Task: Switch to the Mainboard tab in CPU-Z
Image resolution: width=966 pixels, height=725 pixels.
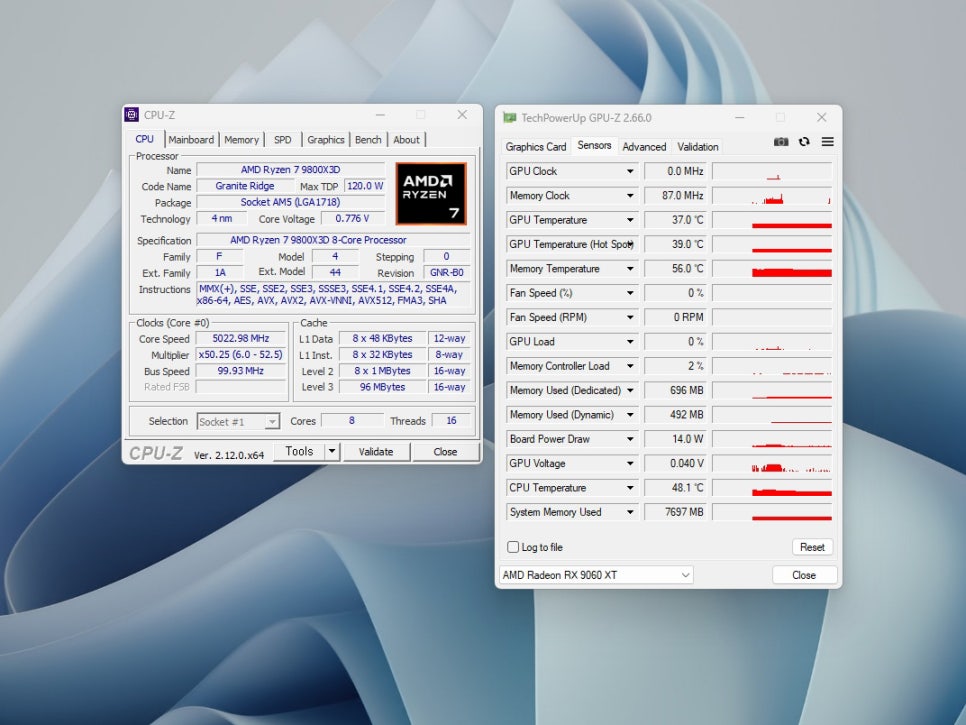Action: [191, 140]
